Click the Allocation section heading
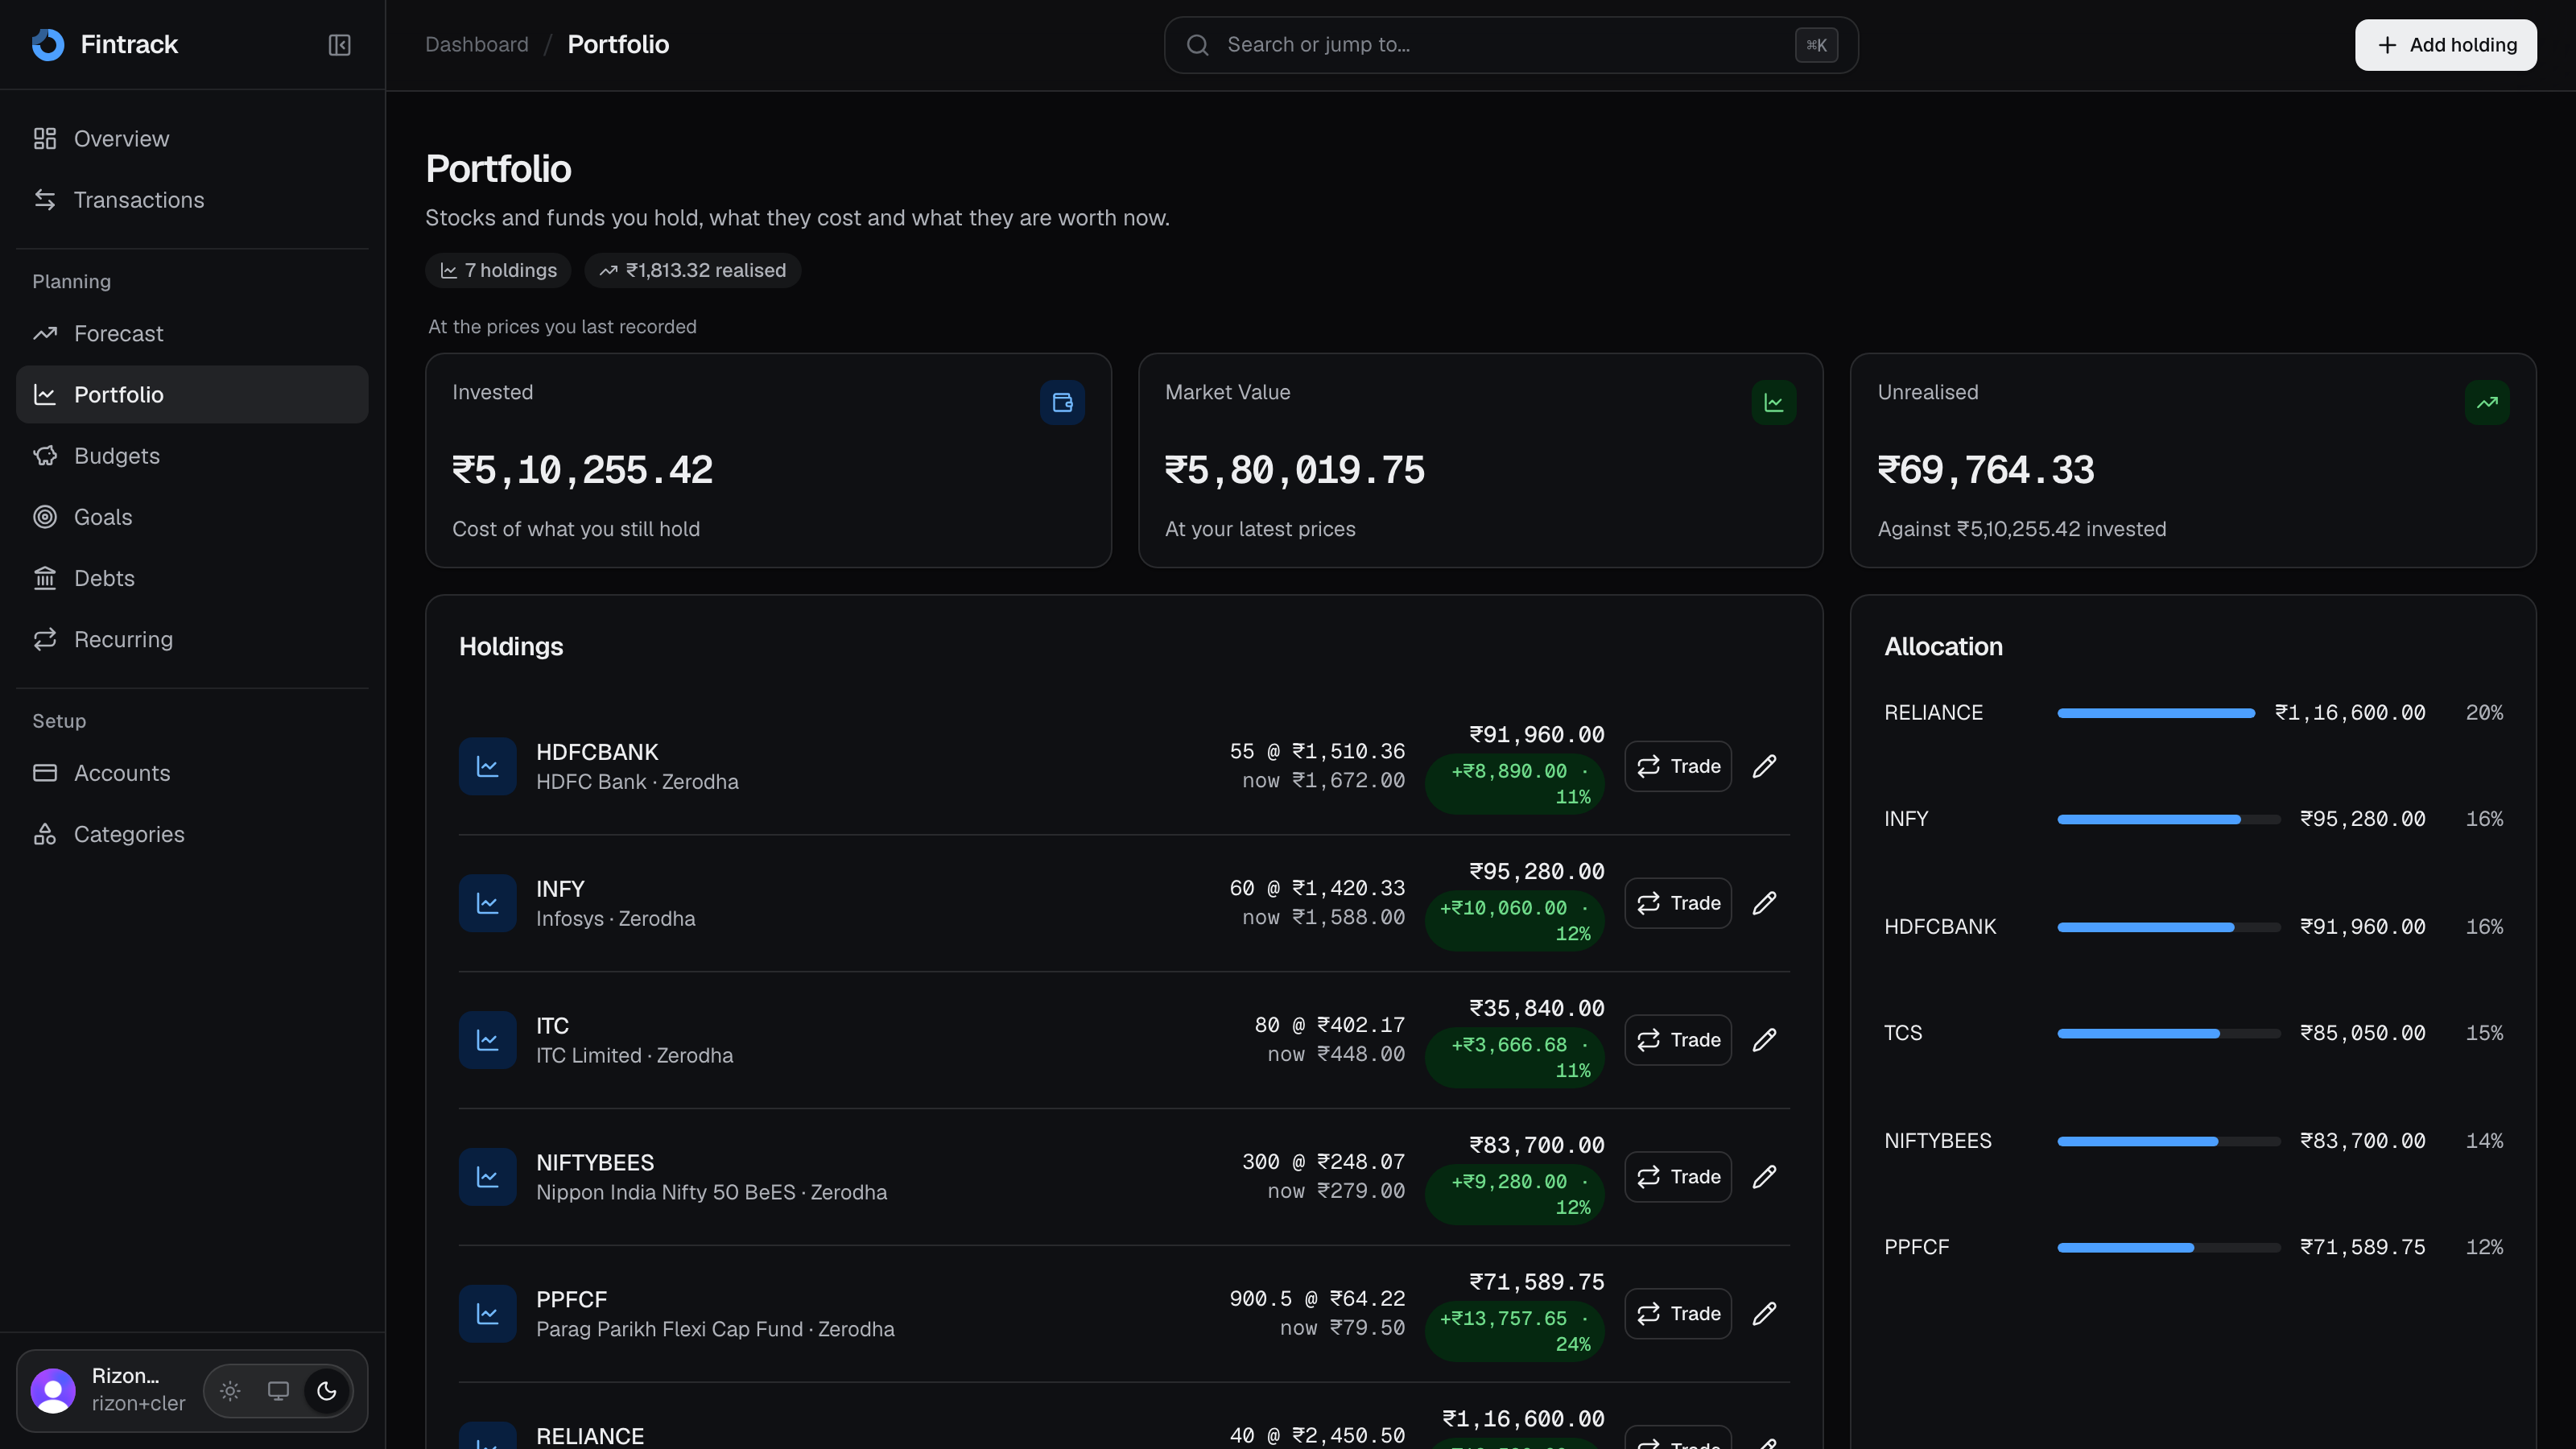 coord(1943,647)
